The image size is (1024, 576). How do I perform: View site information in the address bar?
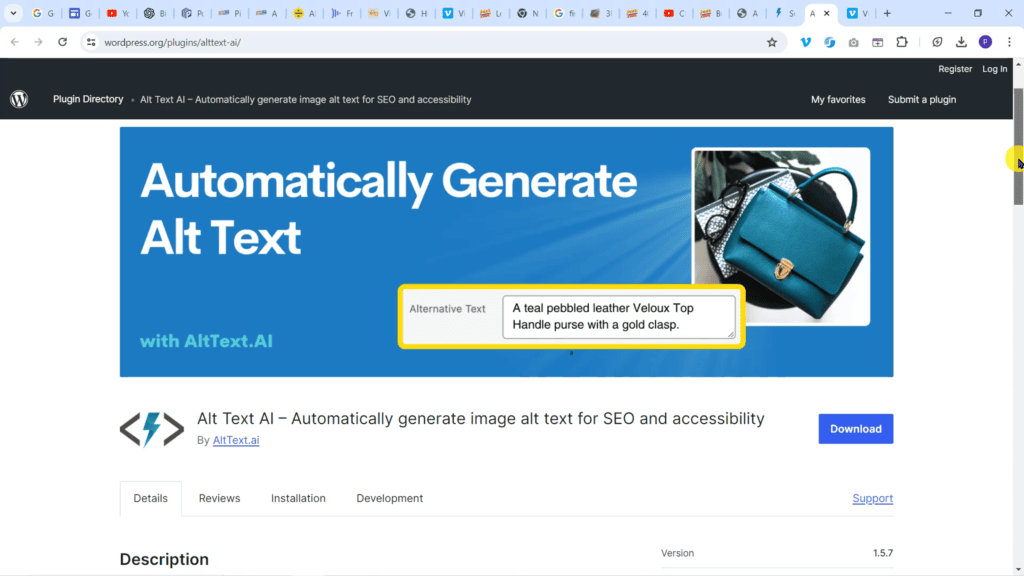90,42
